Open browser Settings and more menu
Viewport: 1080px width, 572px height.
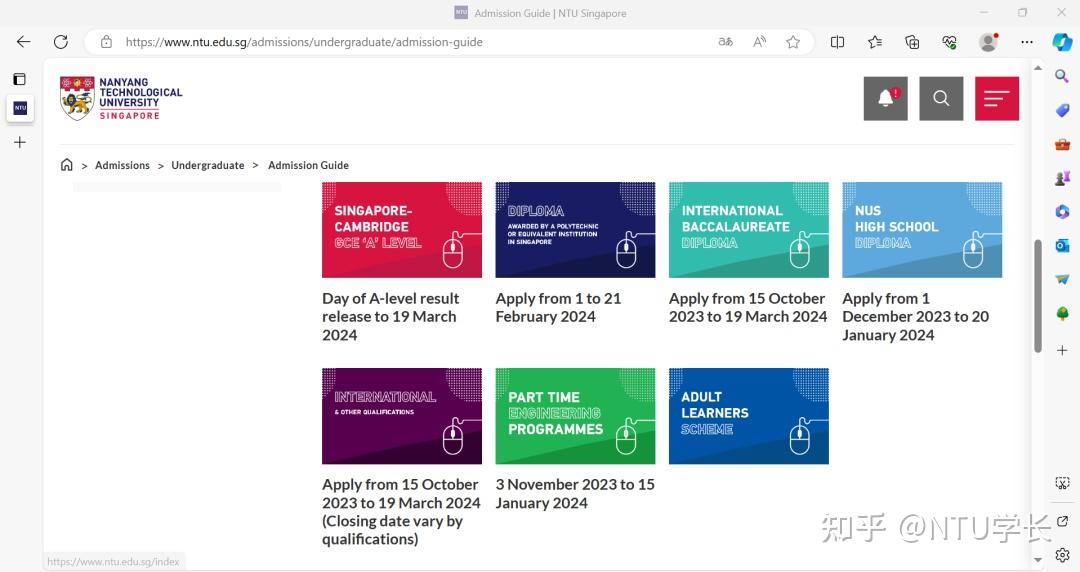point(1027,42)
